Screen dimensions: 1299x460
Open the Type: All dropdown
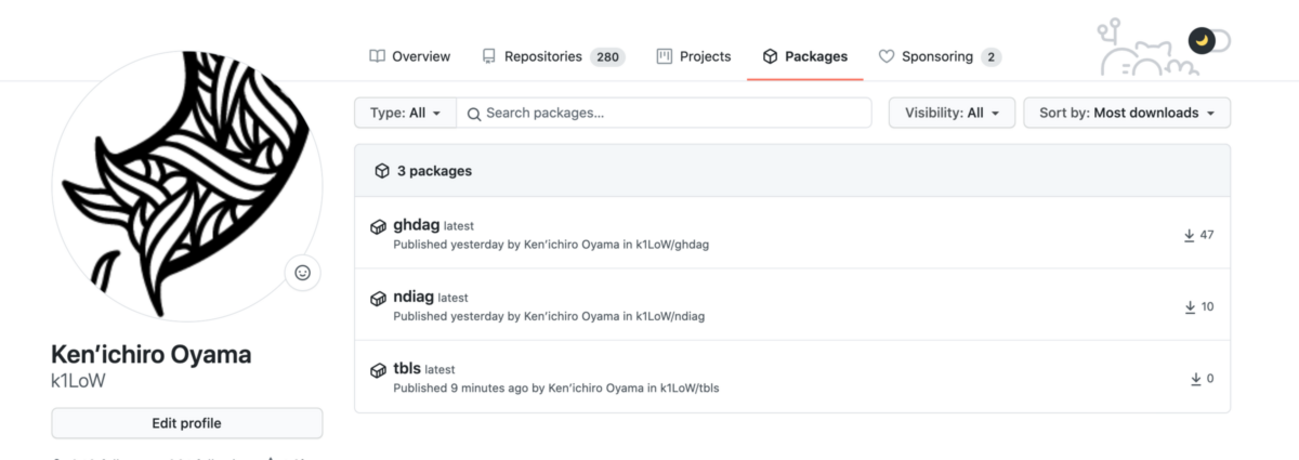(x=405, y=113)
